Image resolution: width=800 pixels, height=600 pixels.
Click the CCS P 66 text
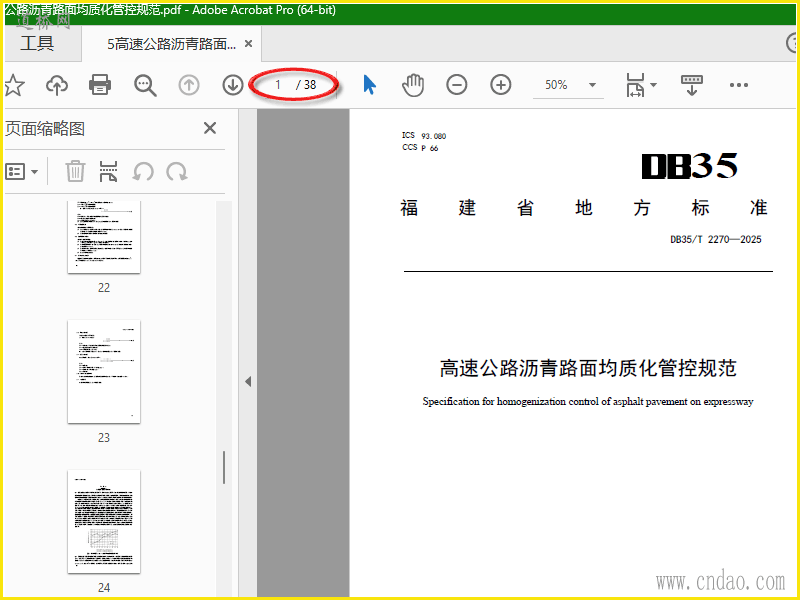[x=420, y=147]
